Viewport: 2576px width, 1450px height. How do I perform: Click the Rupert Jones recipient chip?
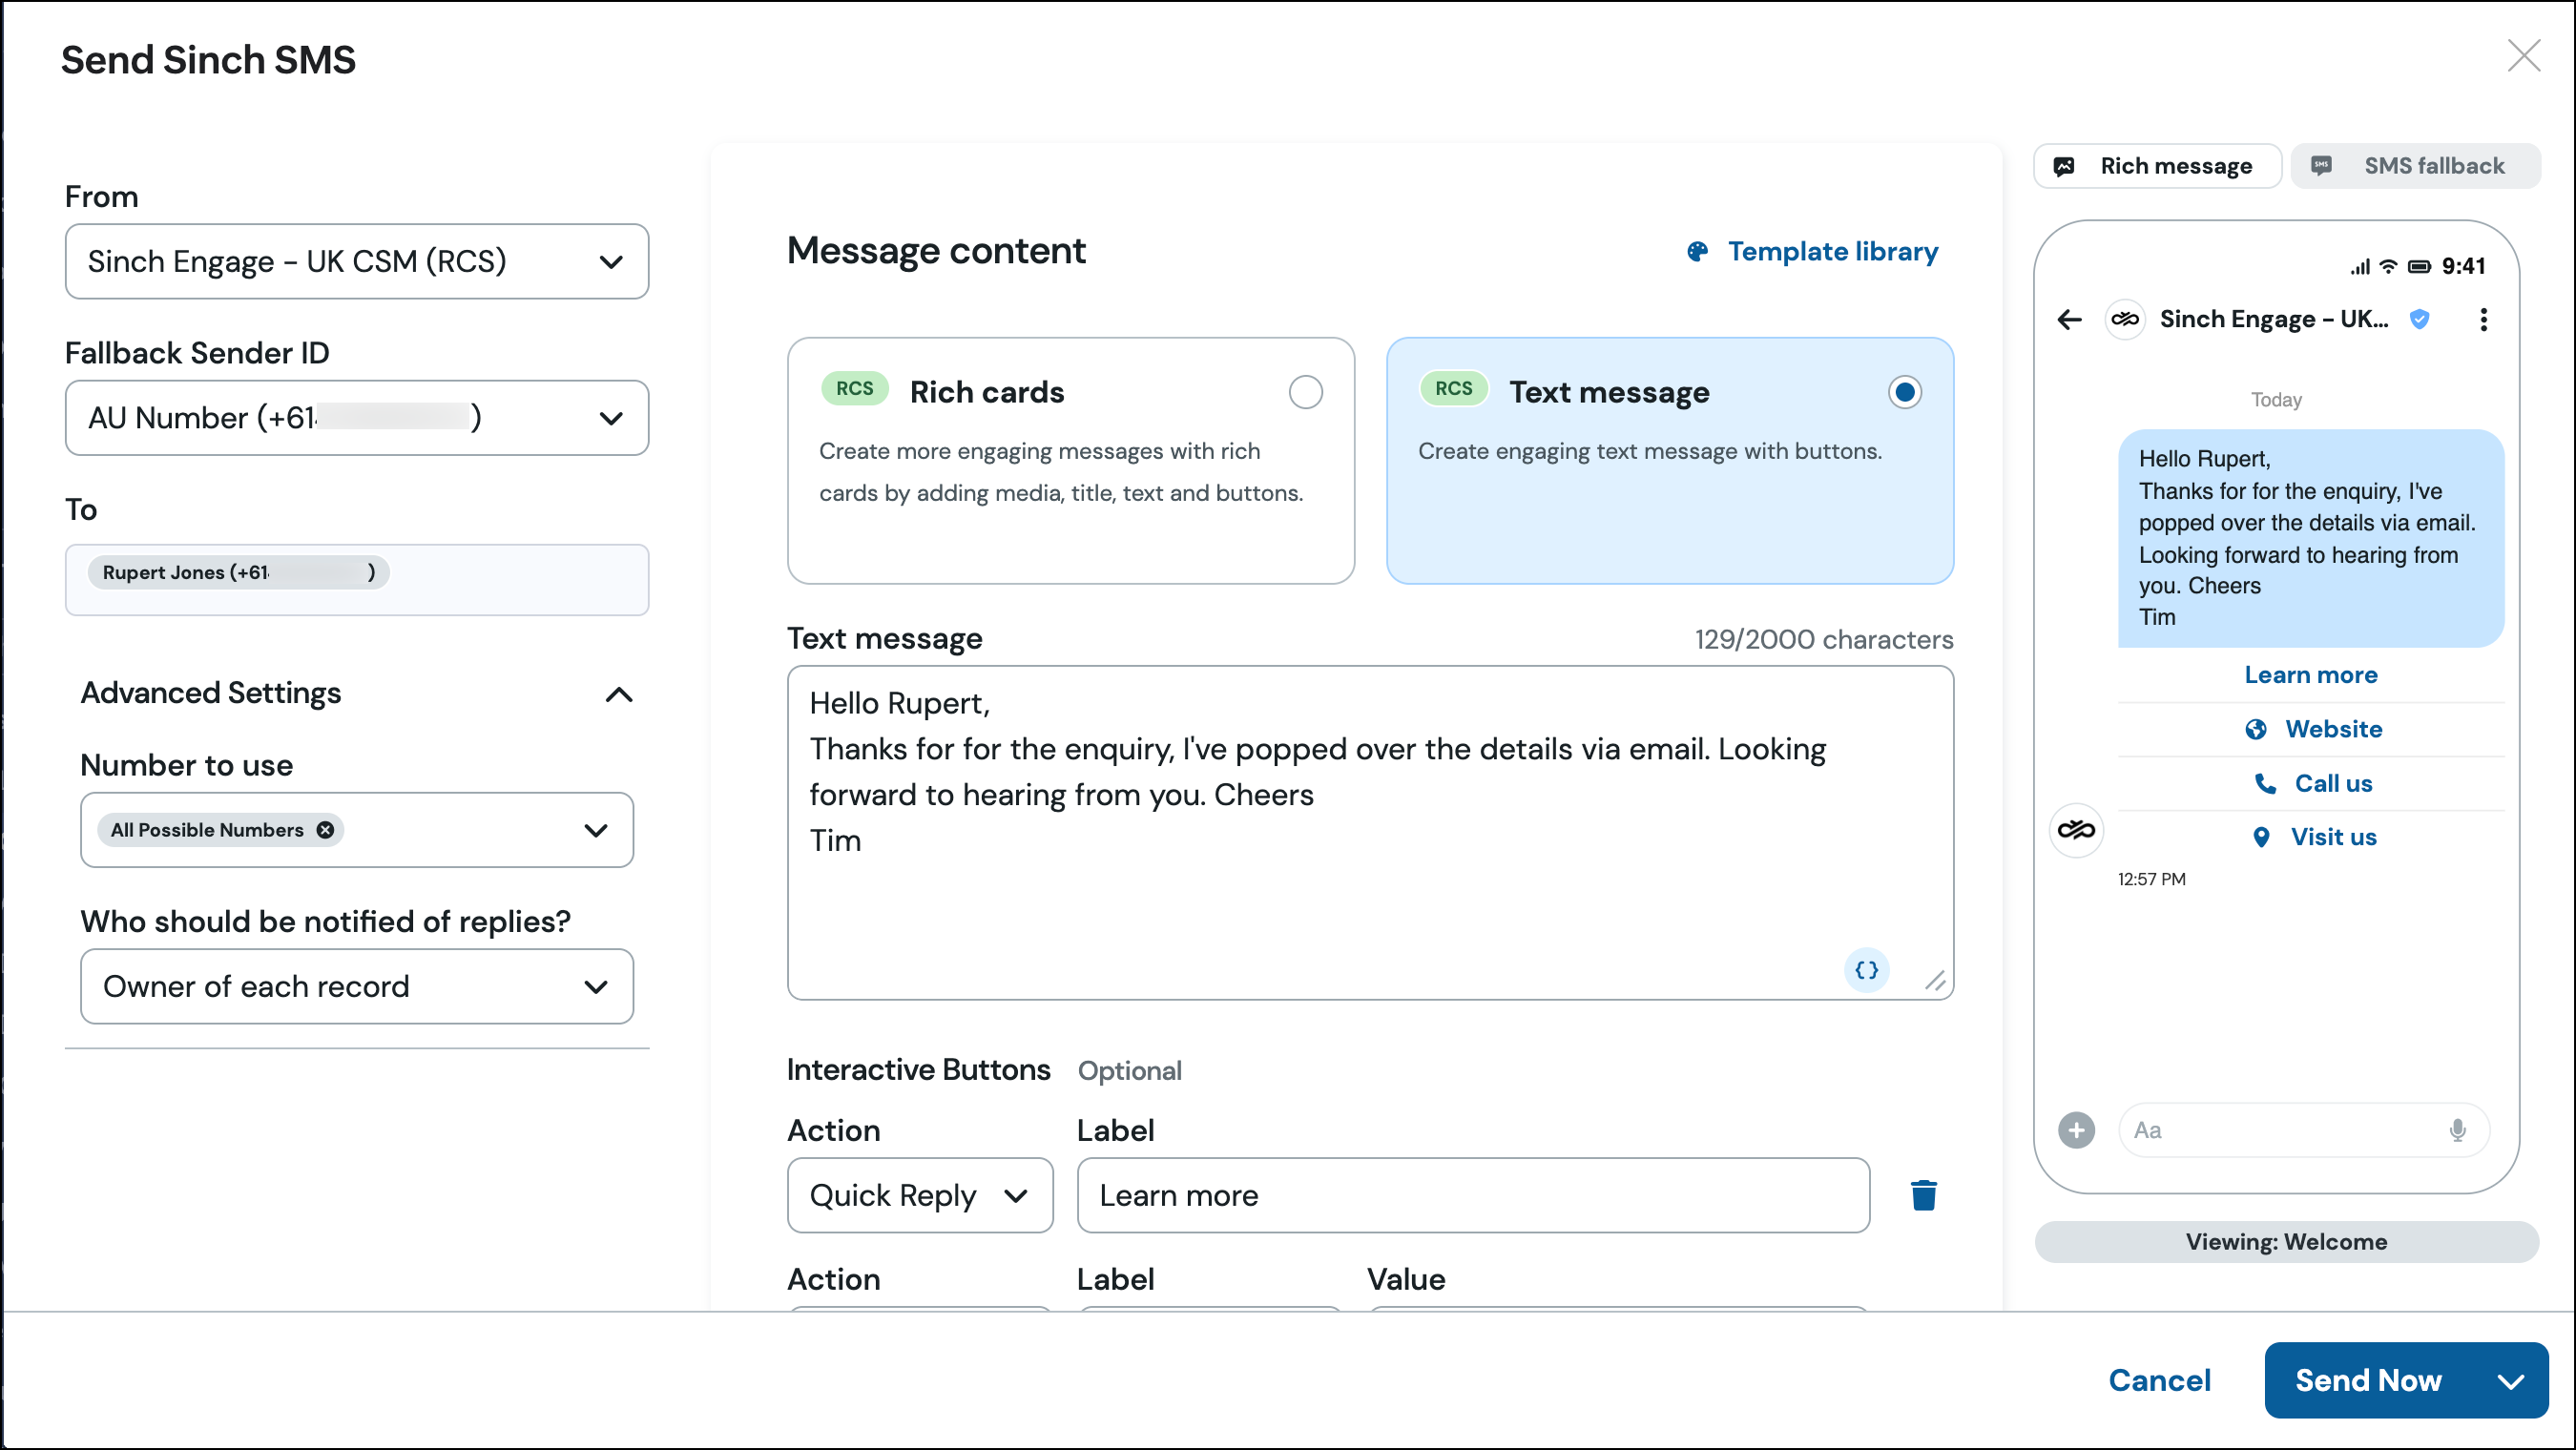click(238, 573)
